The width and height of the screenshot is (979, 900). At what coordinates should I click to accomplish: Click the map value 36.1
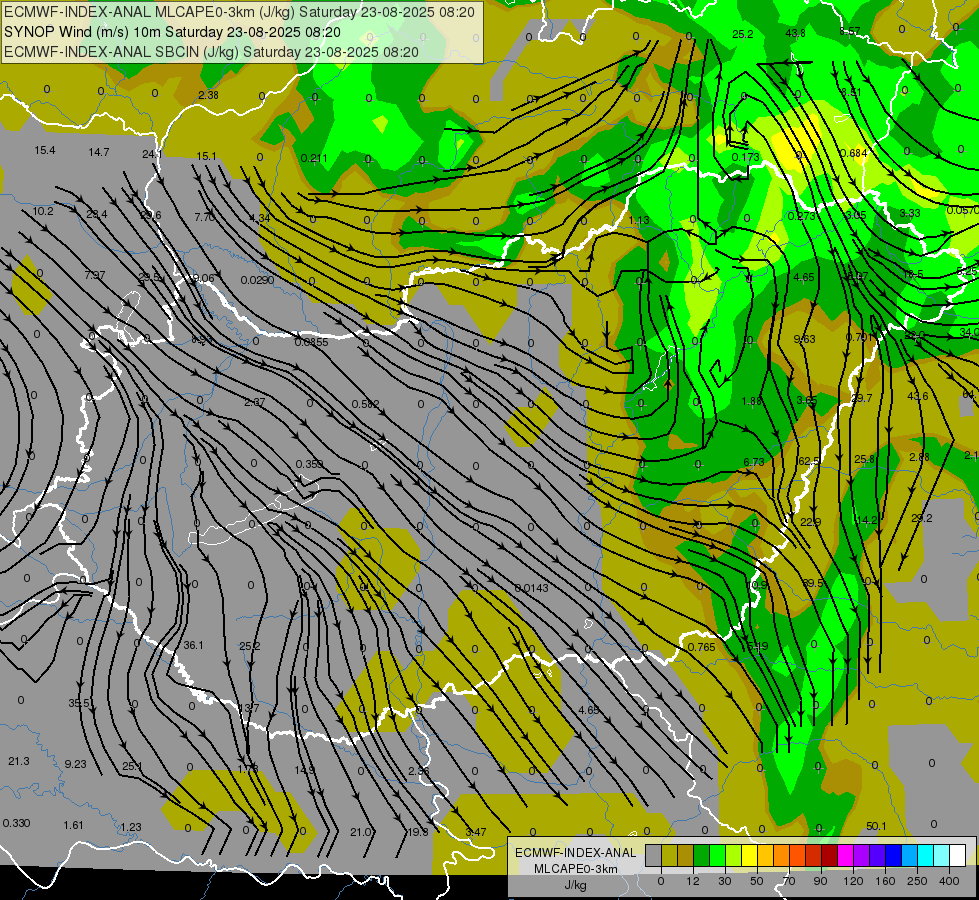(x=193, y=645)
